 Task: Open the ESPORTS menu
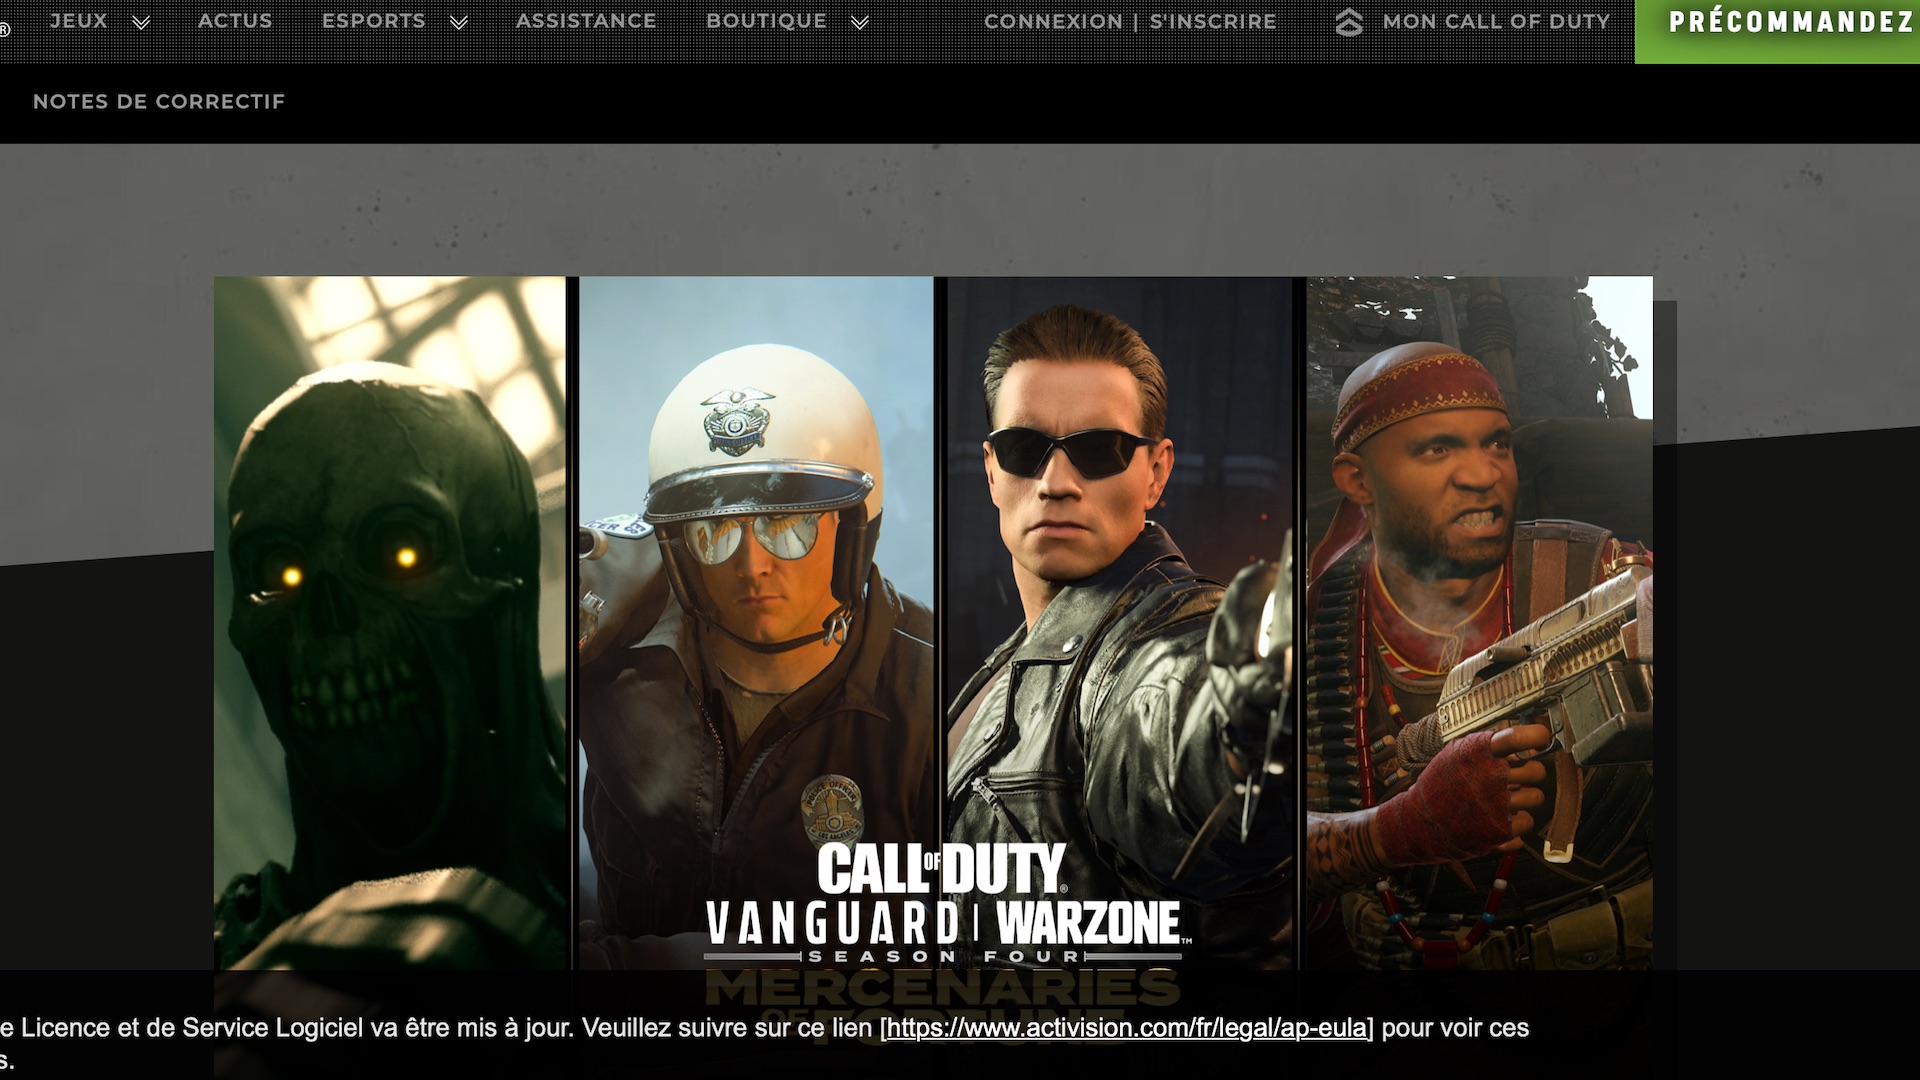[374, 21]
